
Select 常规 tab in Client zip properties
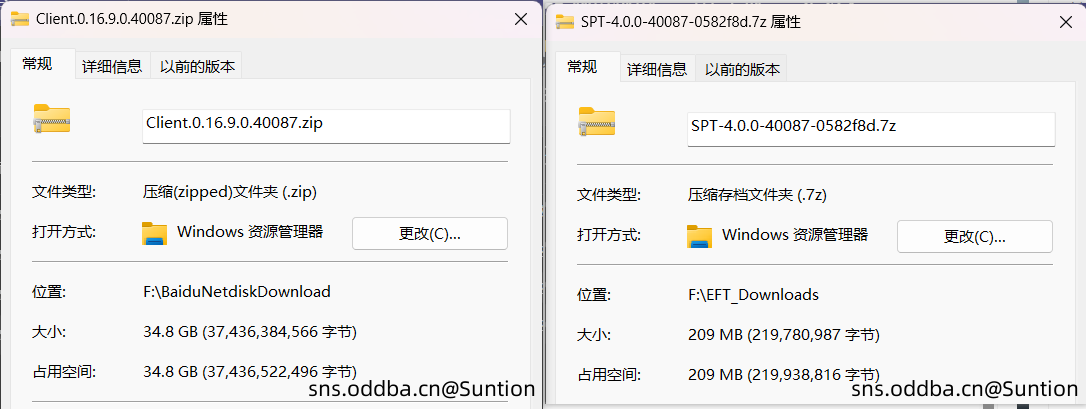[37, 64]
